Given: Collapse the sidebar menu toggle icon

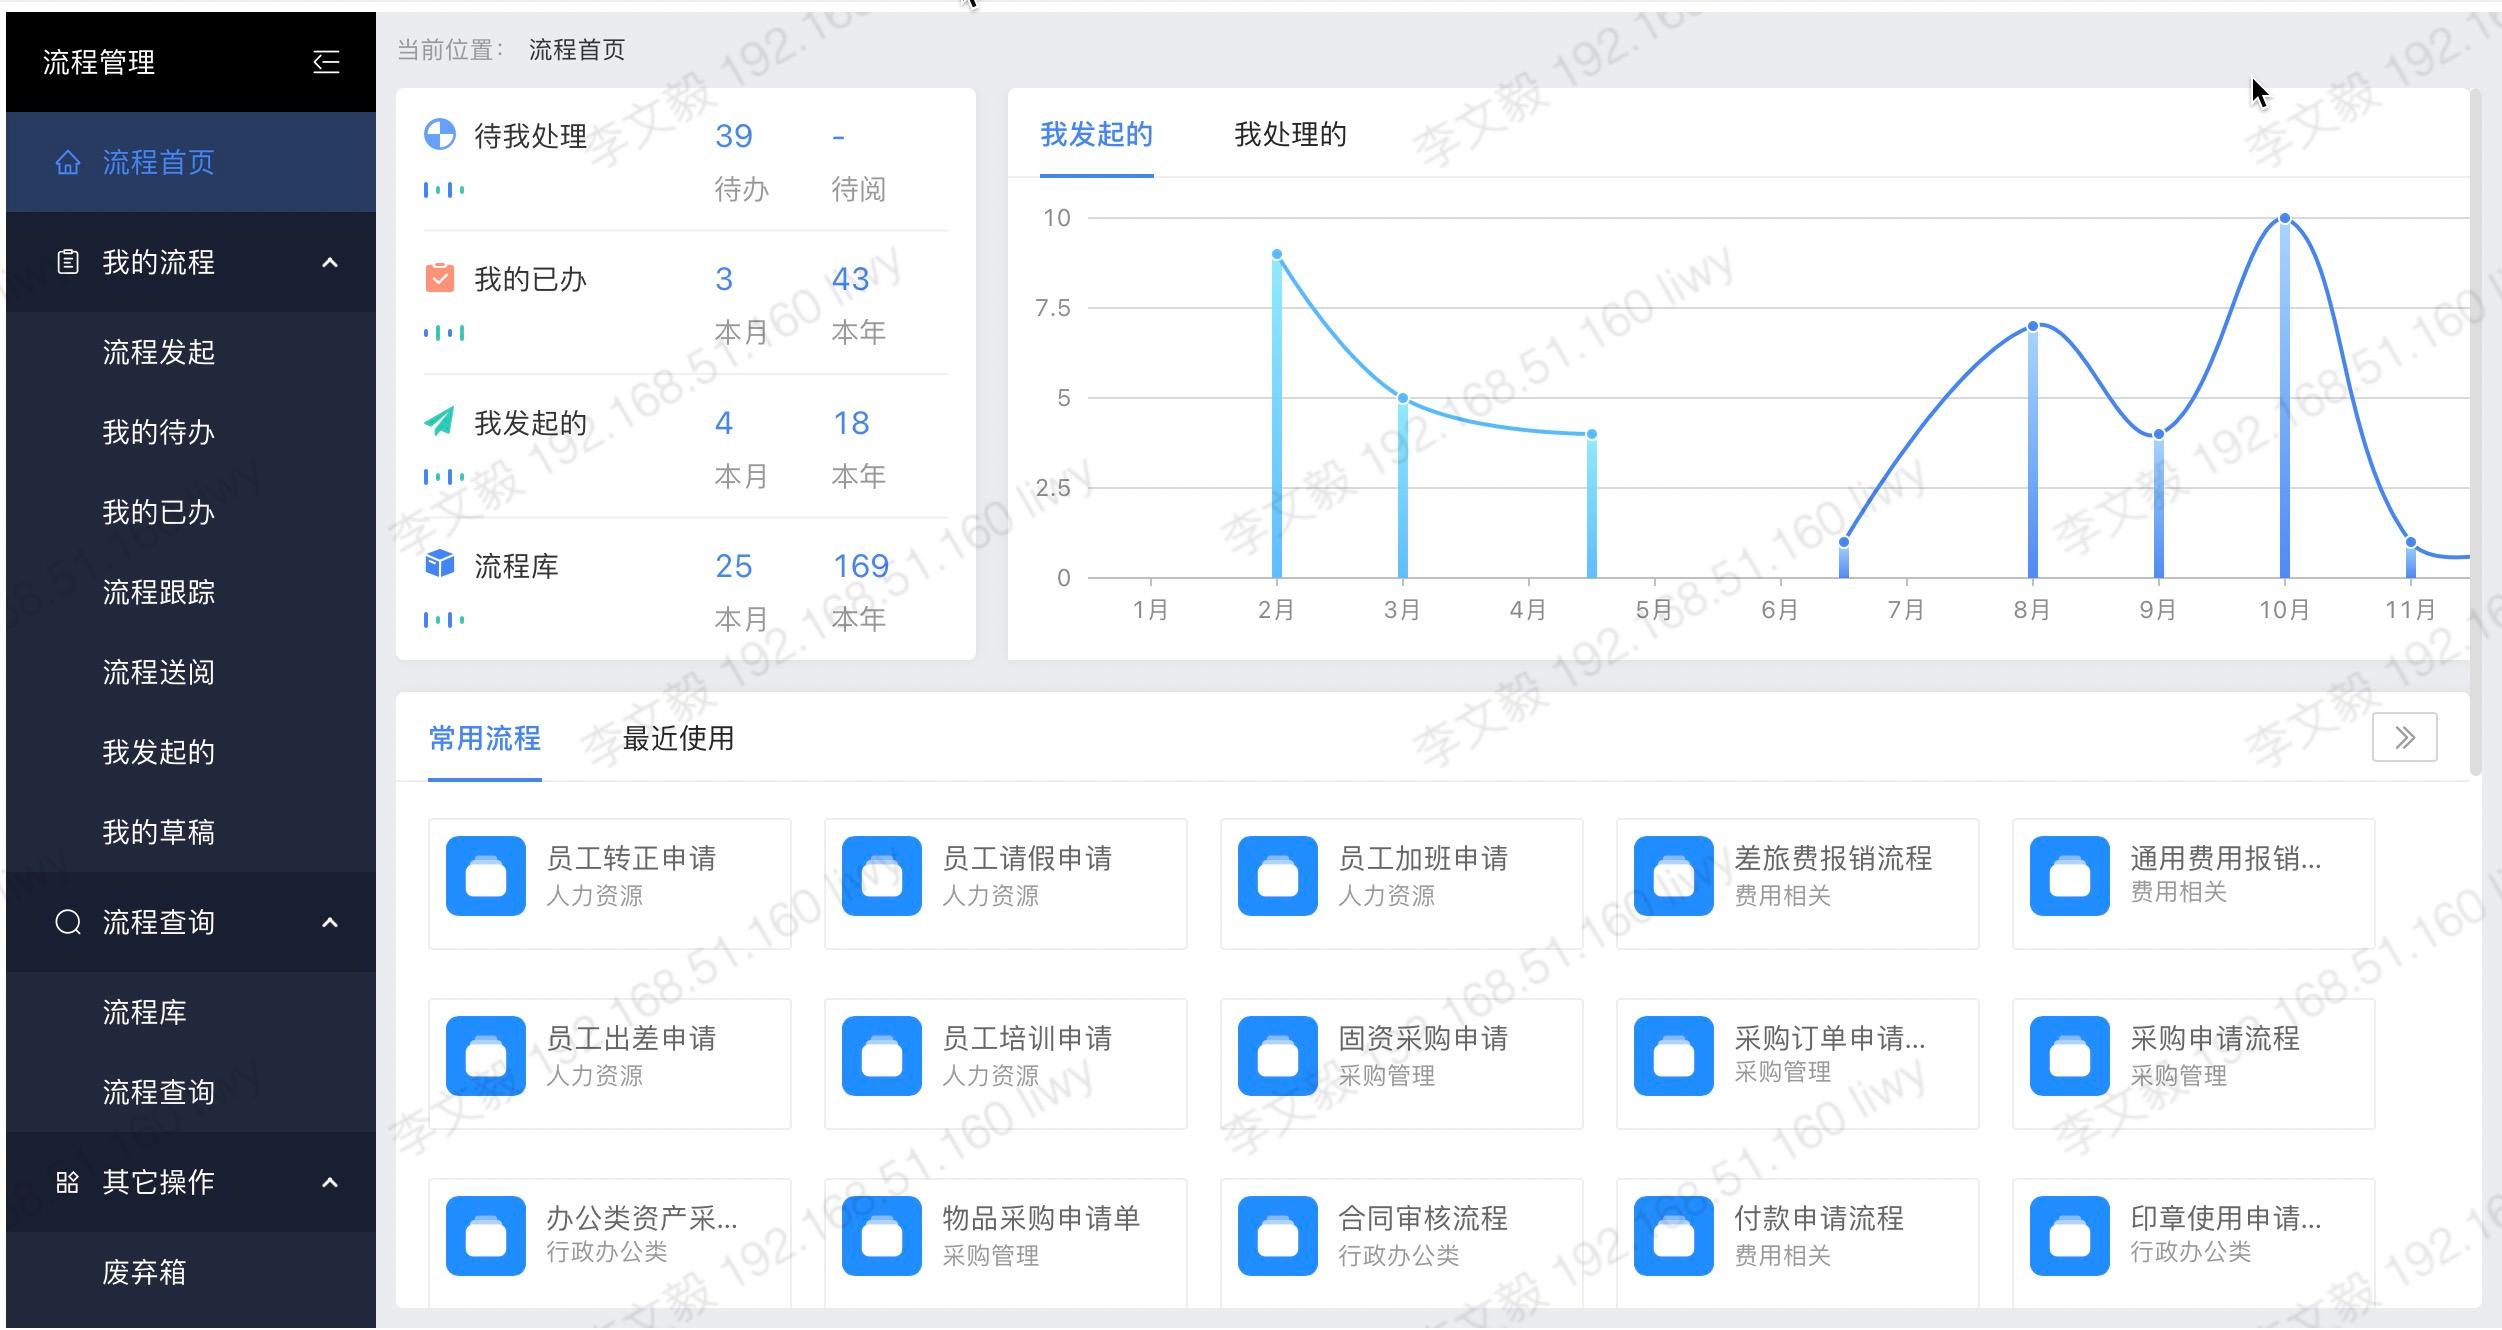Looking at the screenshot, I should tap(326, 62).
